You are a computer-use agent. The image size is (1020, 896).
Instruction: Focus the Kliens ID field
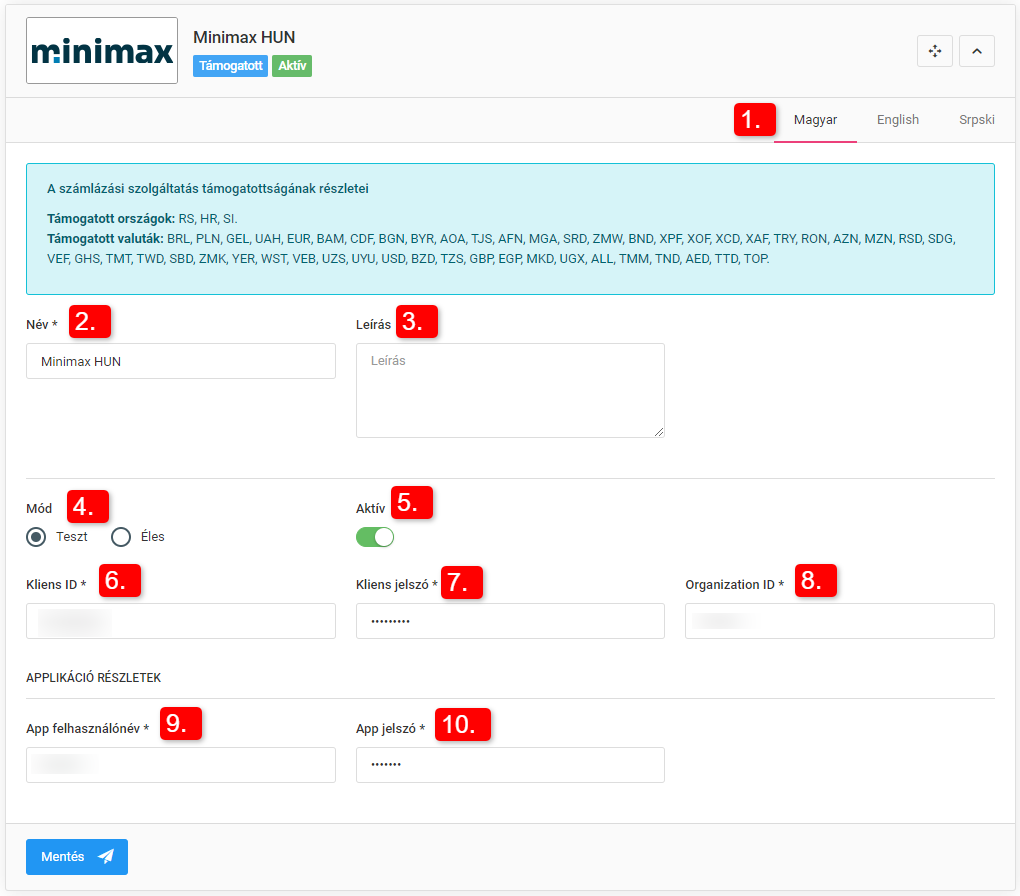pos(180,621)
